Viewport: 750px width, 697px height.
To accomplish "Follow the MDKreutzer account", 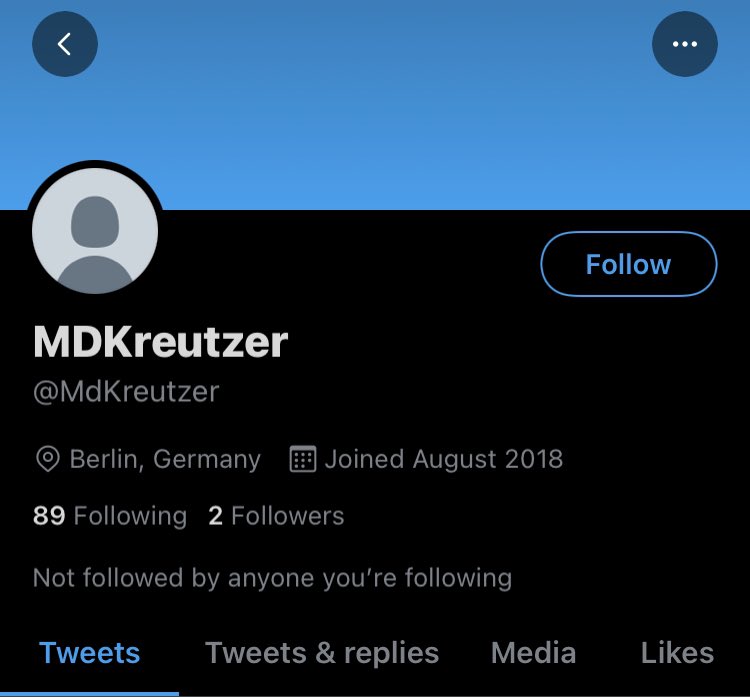I will click(629, 264).
